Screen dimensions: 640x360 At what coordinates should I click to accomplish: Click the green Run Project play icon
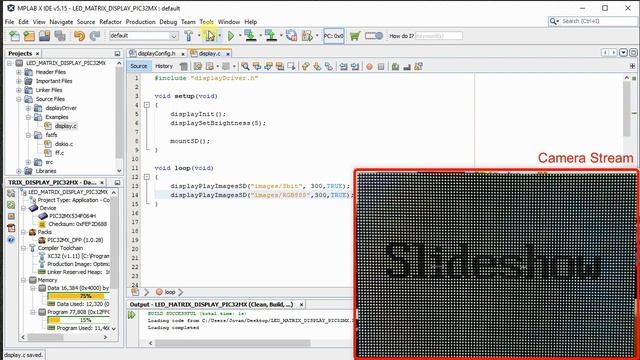(x=231, y=36)
